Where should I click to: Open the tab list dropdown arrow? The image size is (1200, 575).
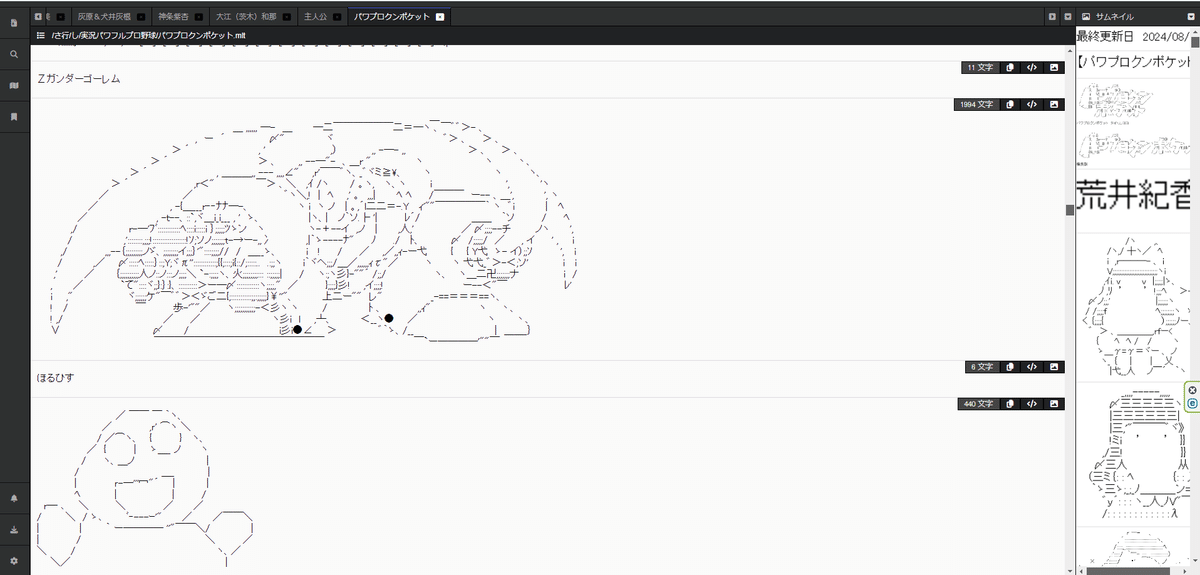pyautogui.click(x=1068, y=17)
